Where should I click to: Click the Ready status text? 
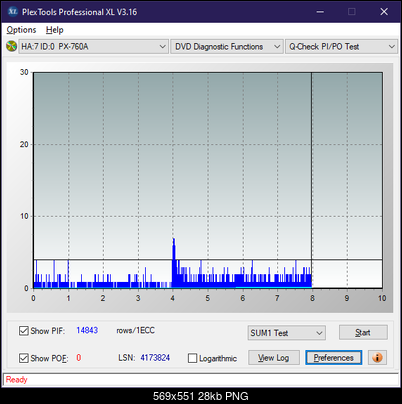(16, 379)
